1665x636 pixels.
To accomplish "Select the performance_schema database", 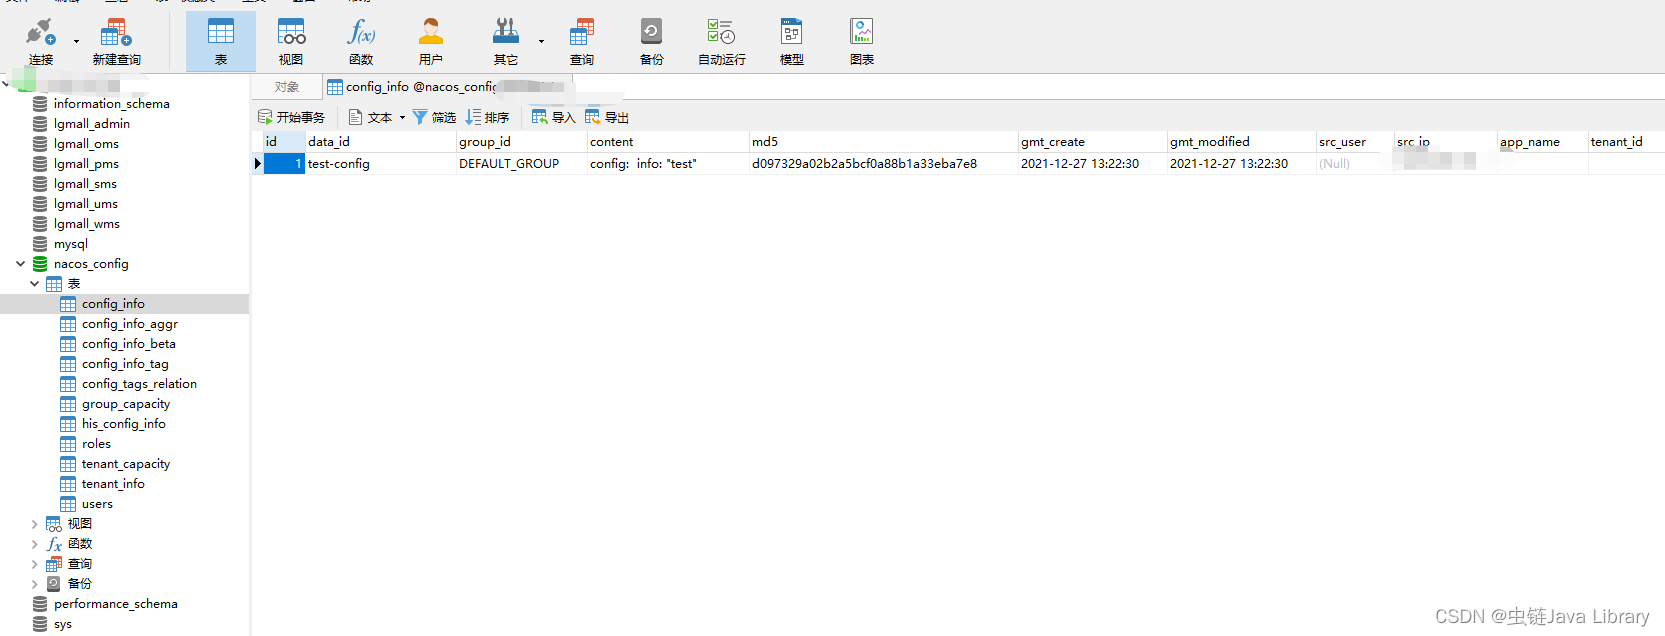I will (x=115, y=604).
